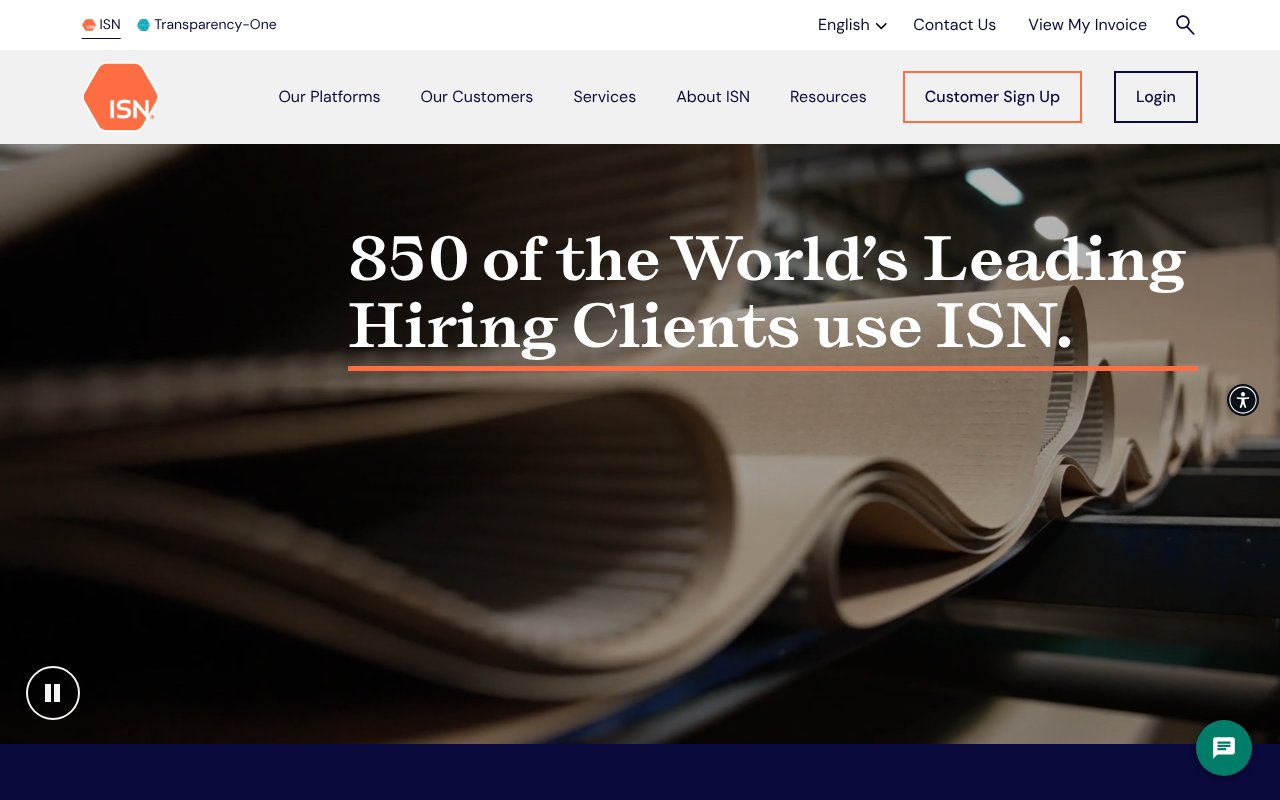Viewport: 1280px width, 800px height.
Task: Open the Our Platforms menu
Action: click(329, 97)
